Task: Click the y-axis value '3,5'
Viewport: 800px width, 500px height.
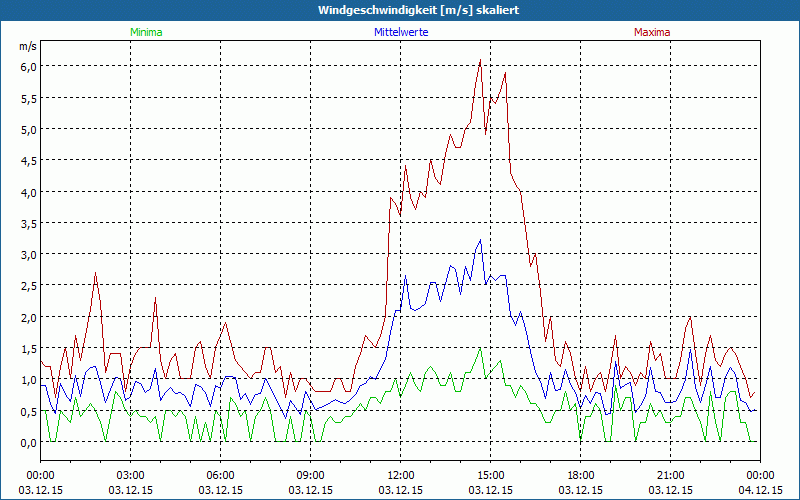Action: (29, 223)
